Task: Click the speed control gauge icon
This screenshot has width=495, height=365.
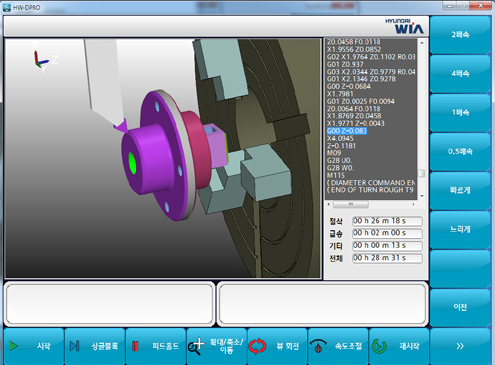Action: pos(318,346)
